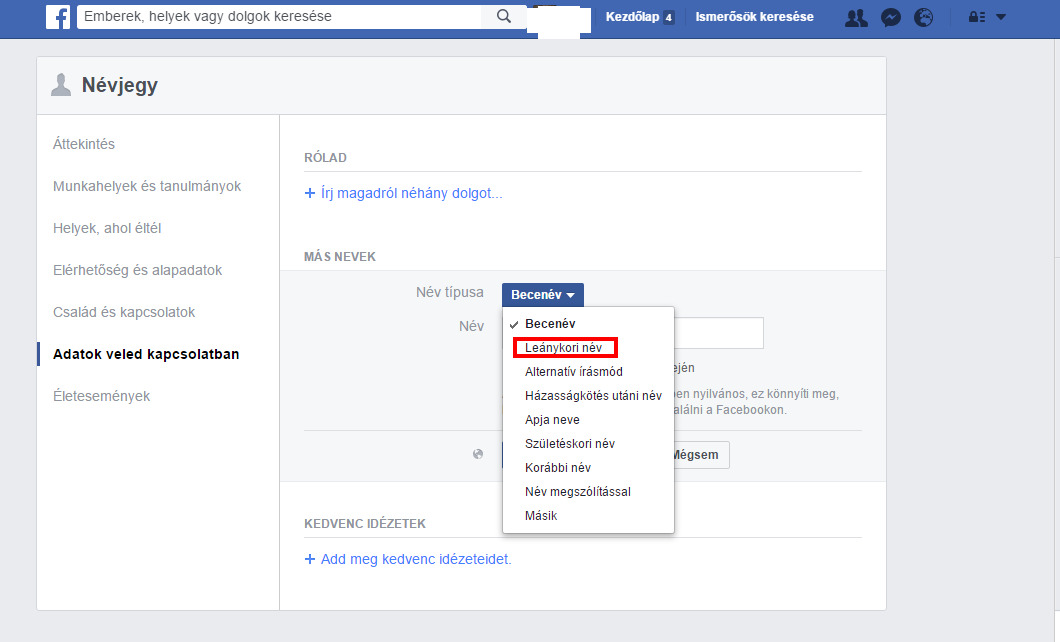The image size is (1060, 642).
Task: Click the Névjegy heading
Action: click(120, 85)
